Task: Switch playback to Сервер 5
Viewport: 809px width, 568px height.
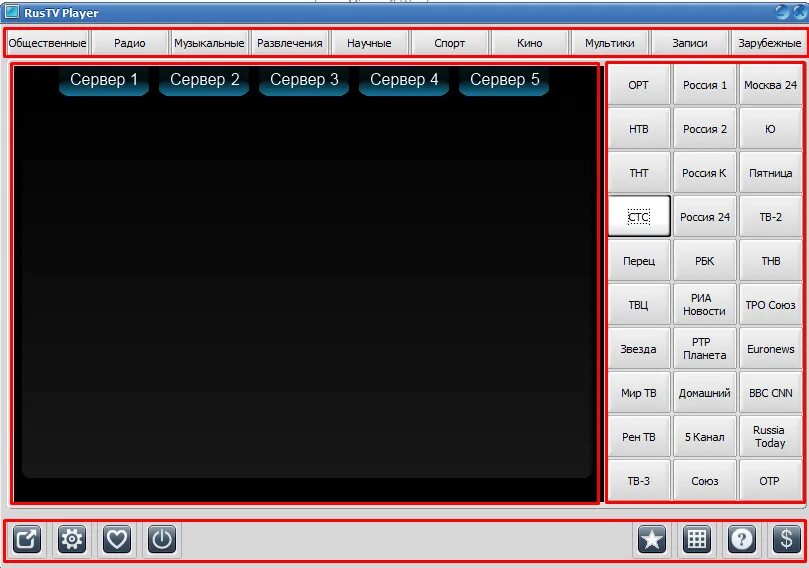Action: coord(504,80)
